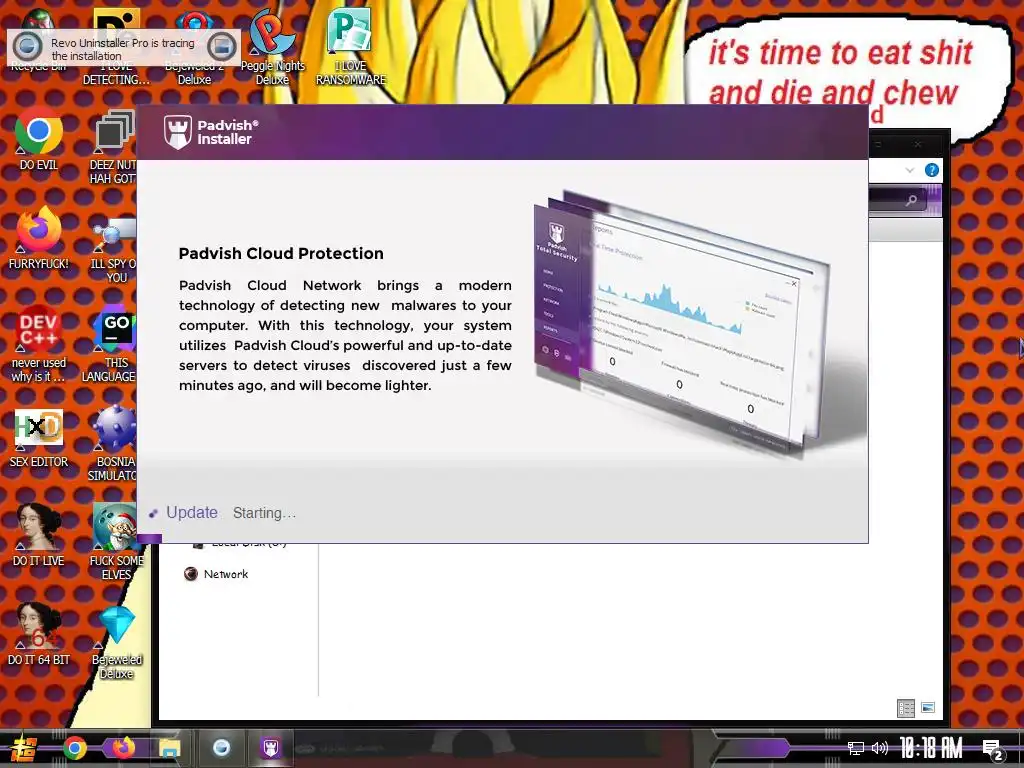Expand the Explorer ribbon chevron

coord(910,170)
